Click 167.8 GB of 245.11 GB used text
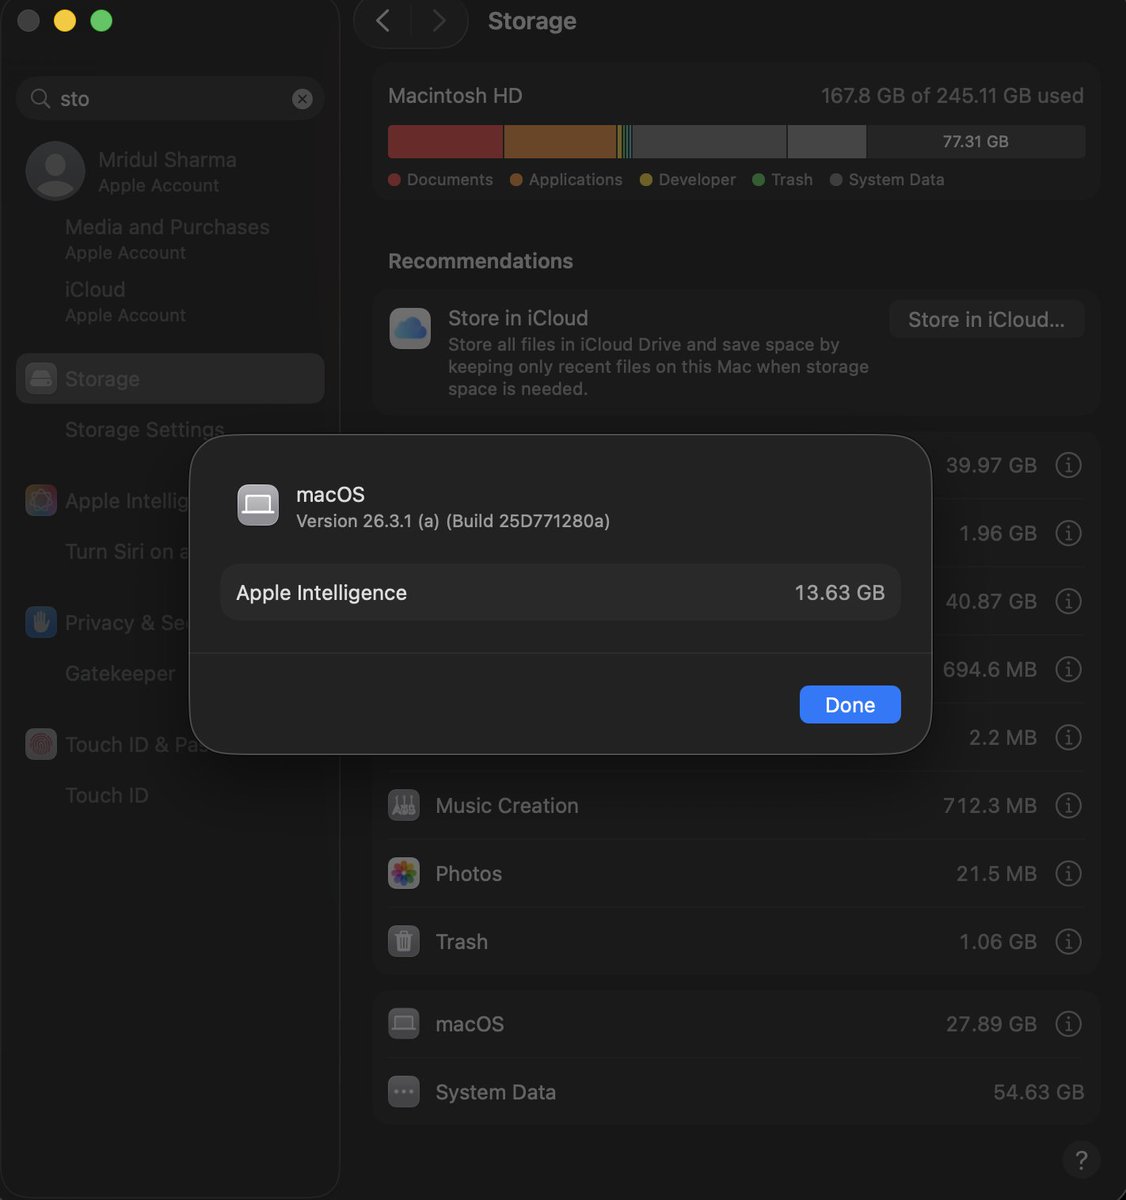1126x1200 pixels. 952,96
